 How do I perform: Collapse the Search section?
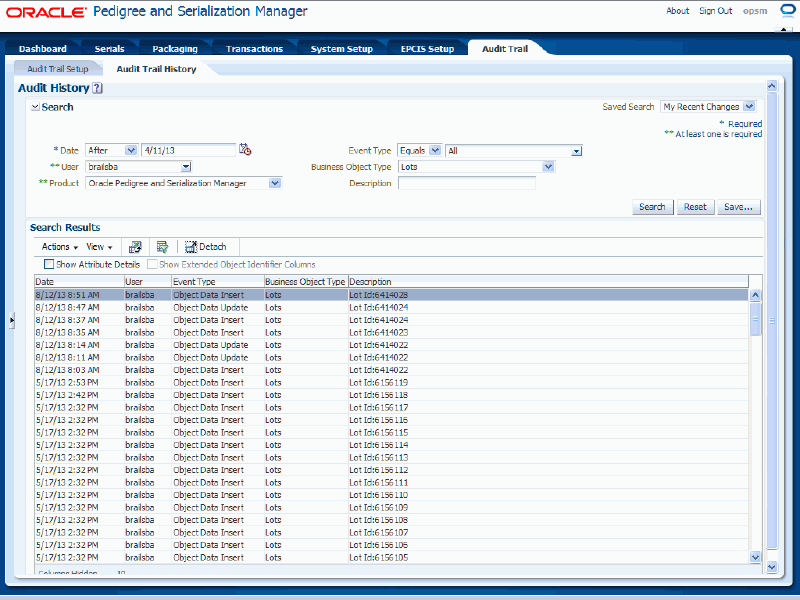(x=35, y=107)
